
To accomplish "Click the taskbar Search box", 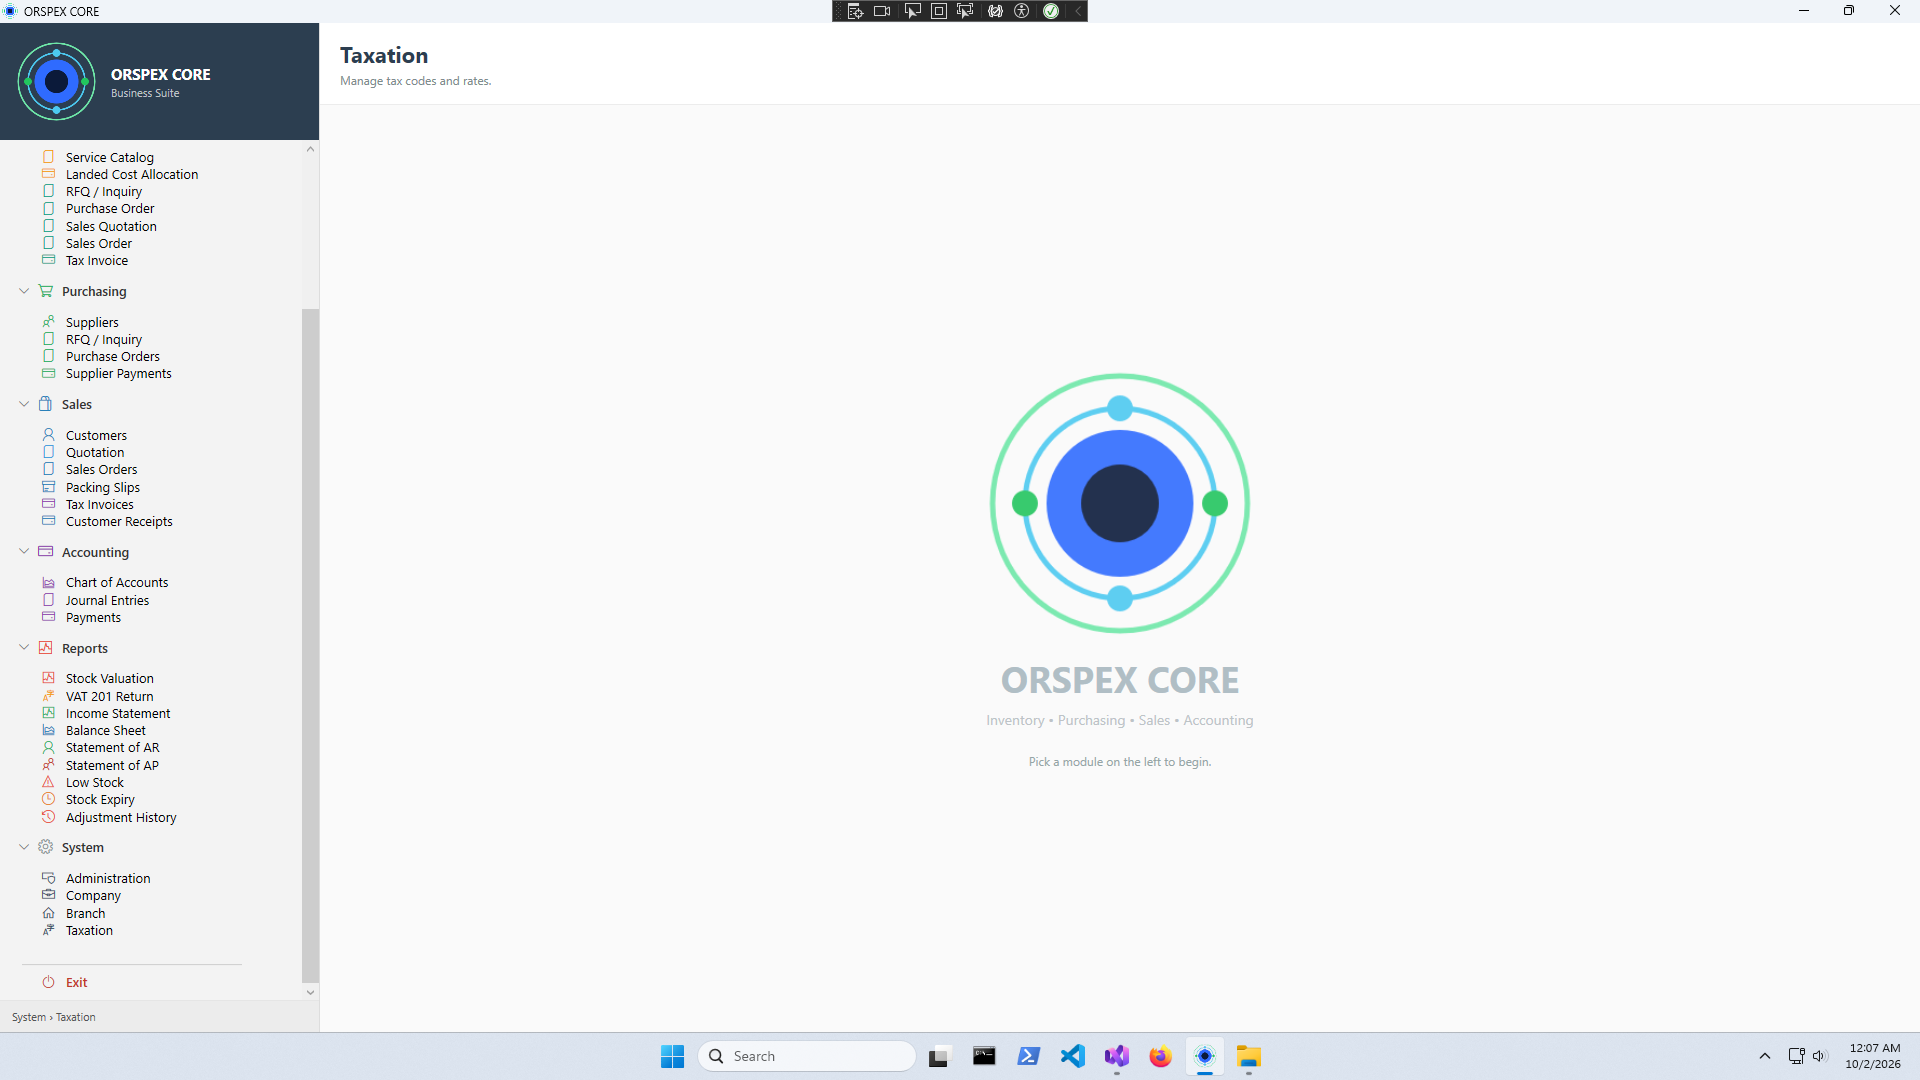I will [x=807, y=1056].
